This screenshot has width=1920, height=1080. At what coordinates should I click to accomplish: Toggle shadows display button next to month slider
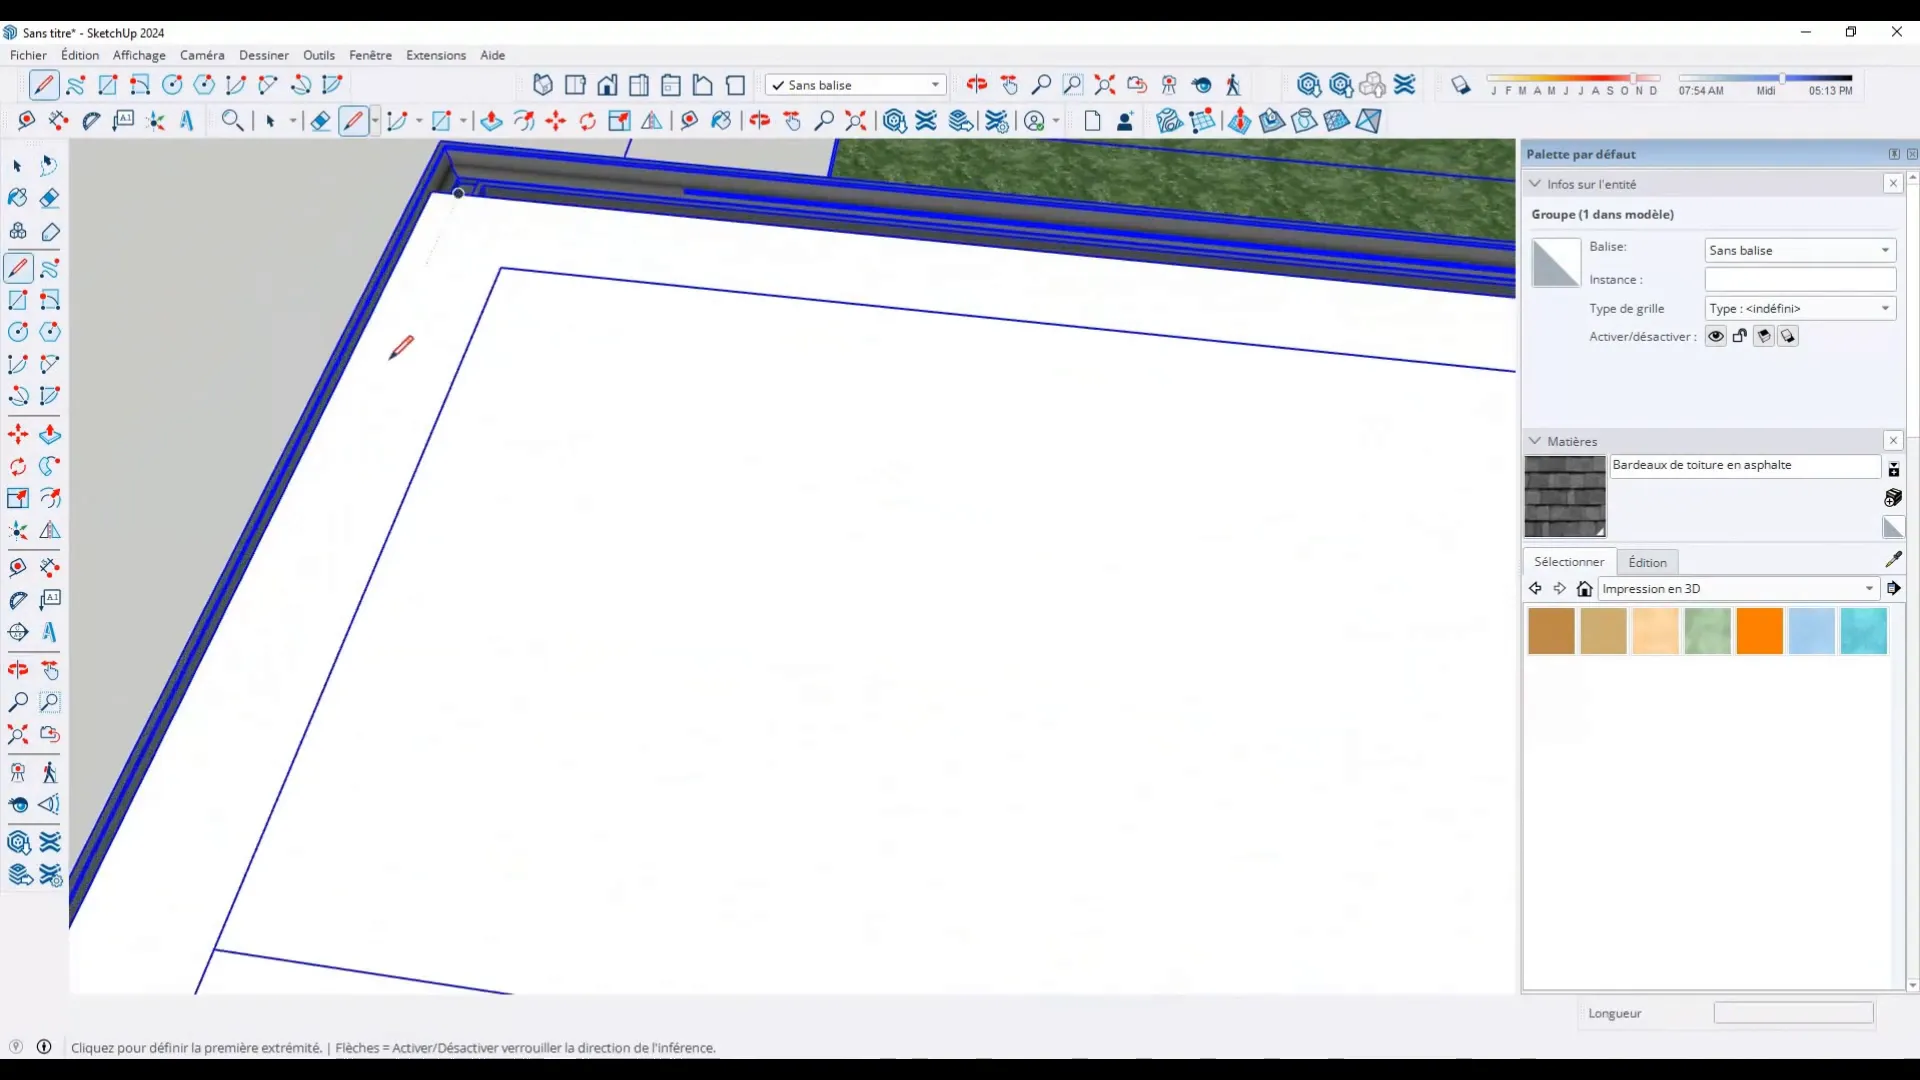(1461, 85)
